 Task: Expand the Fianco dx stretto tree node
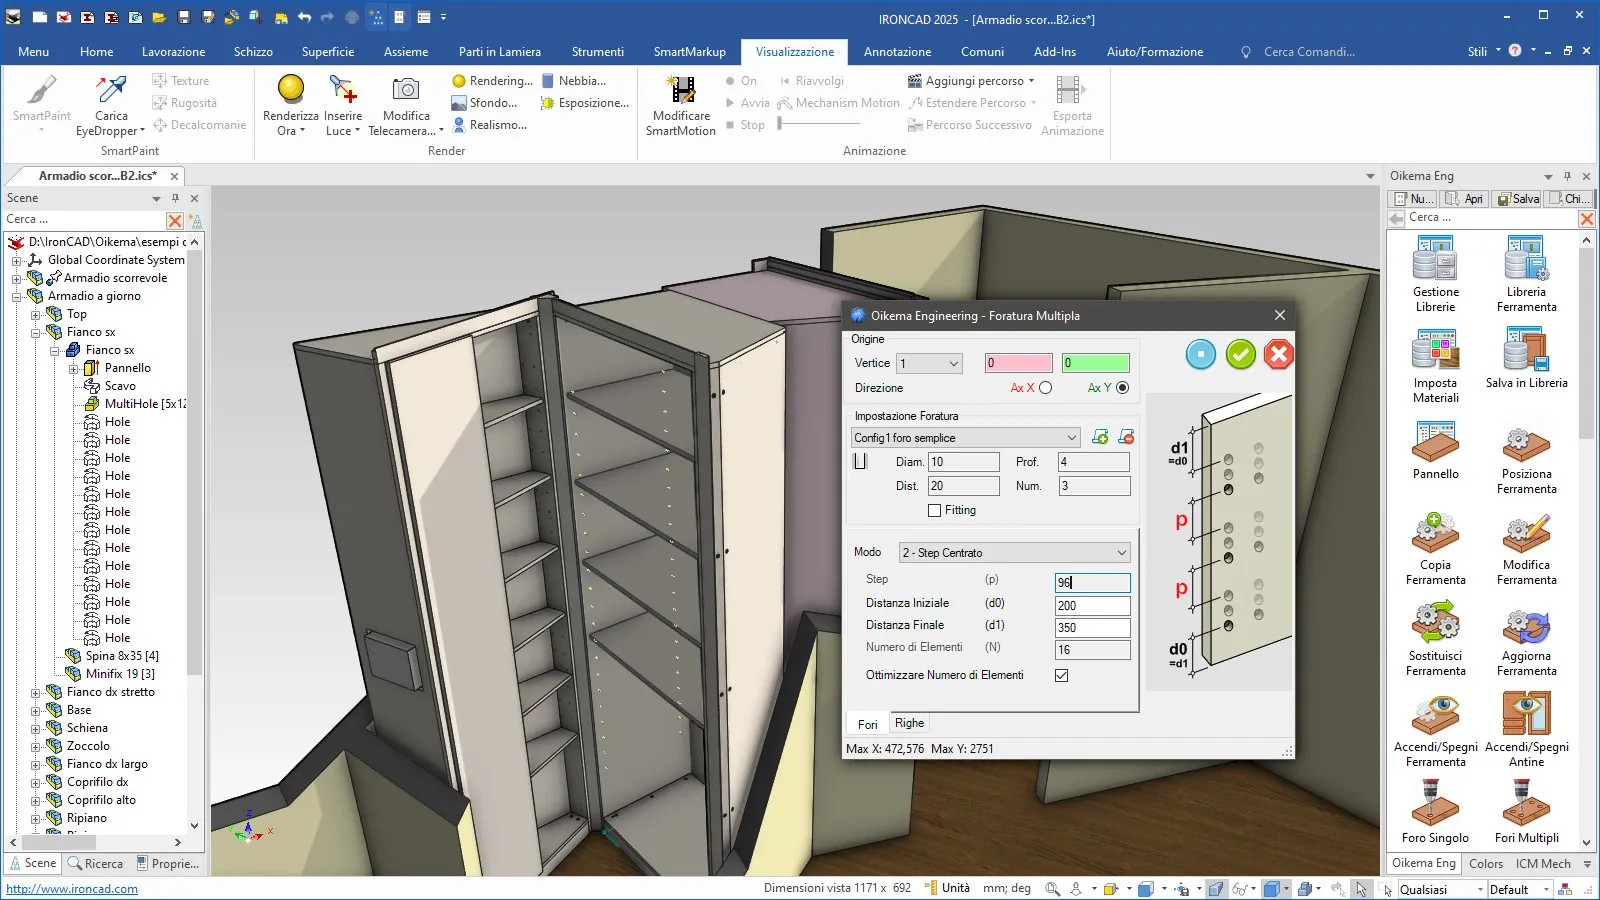35,692
